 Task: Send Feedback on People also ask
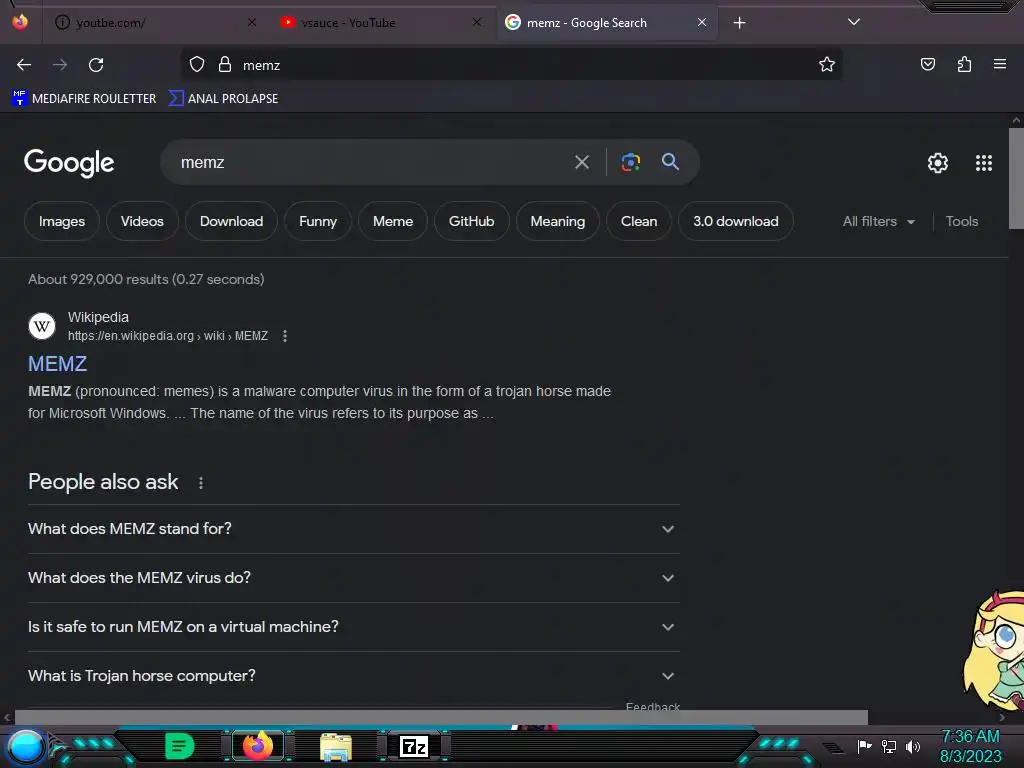652,707
